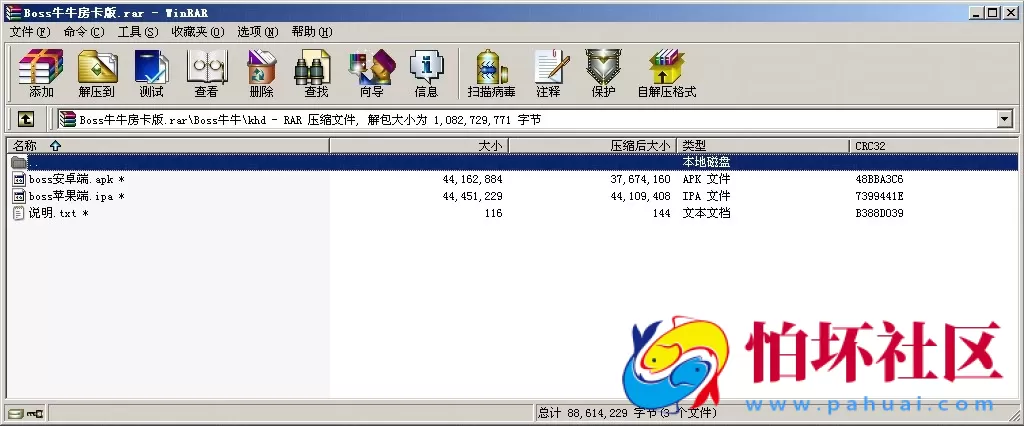1024x426 pixels.
Task: Open the 收藏夹(O) menu
Action: 197,31
